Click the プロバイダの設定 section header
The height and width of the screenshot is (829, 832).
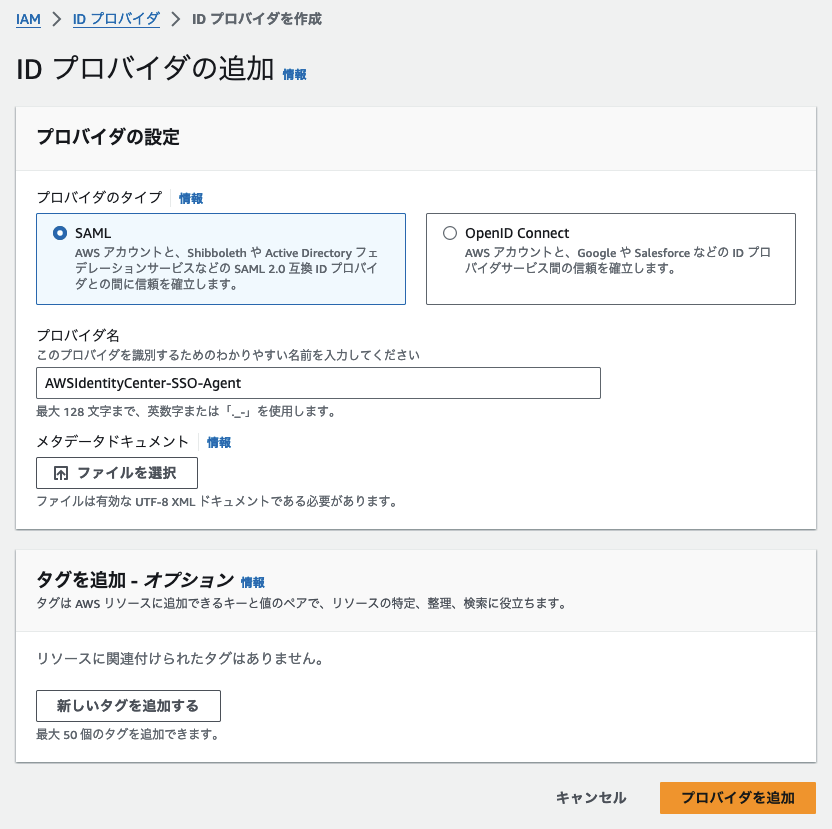108,137
